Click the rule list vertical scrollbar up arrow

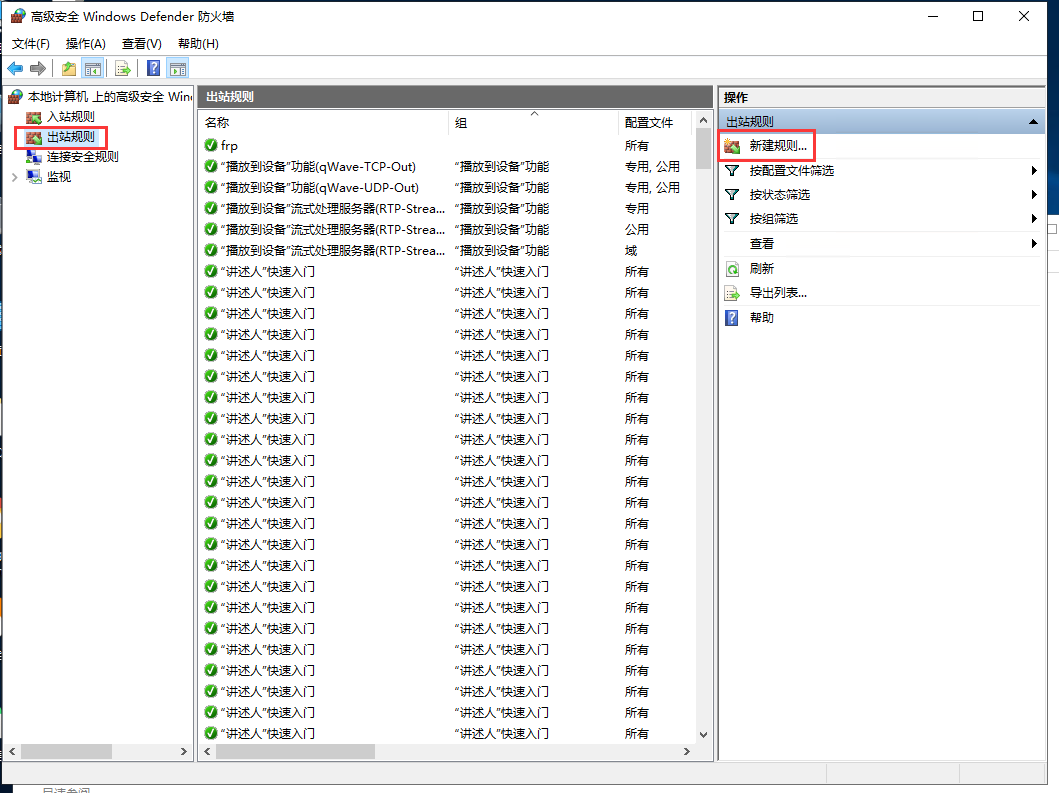click(x=703, y=120)
